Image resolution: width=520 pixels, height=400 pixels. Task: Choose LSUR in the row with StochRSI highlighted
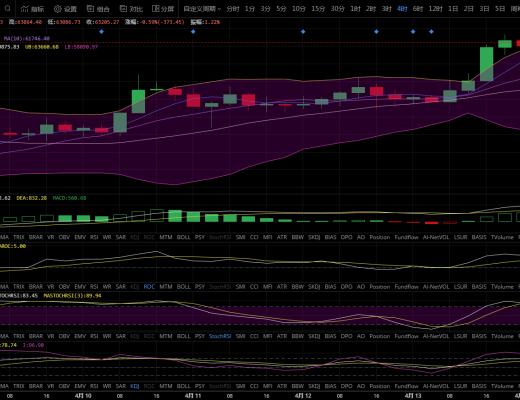(x=460, y=336)
